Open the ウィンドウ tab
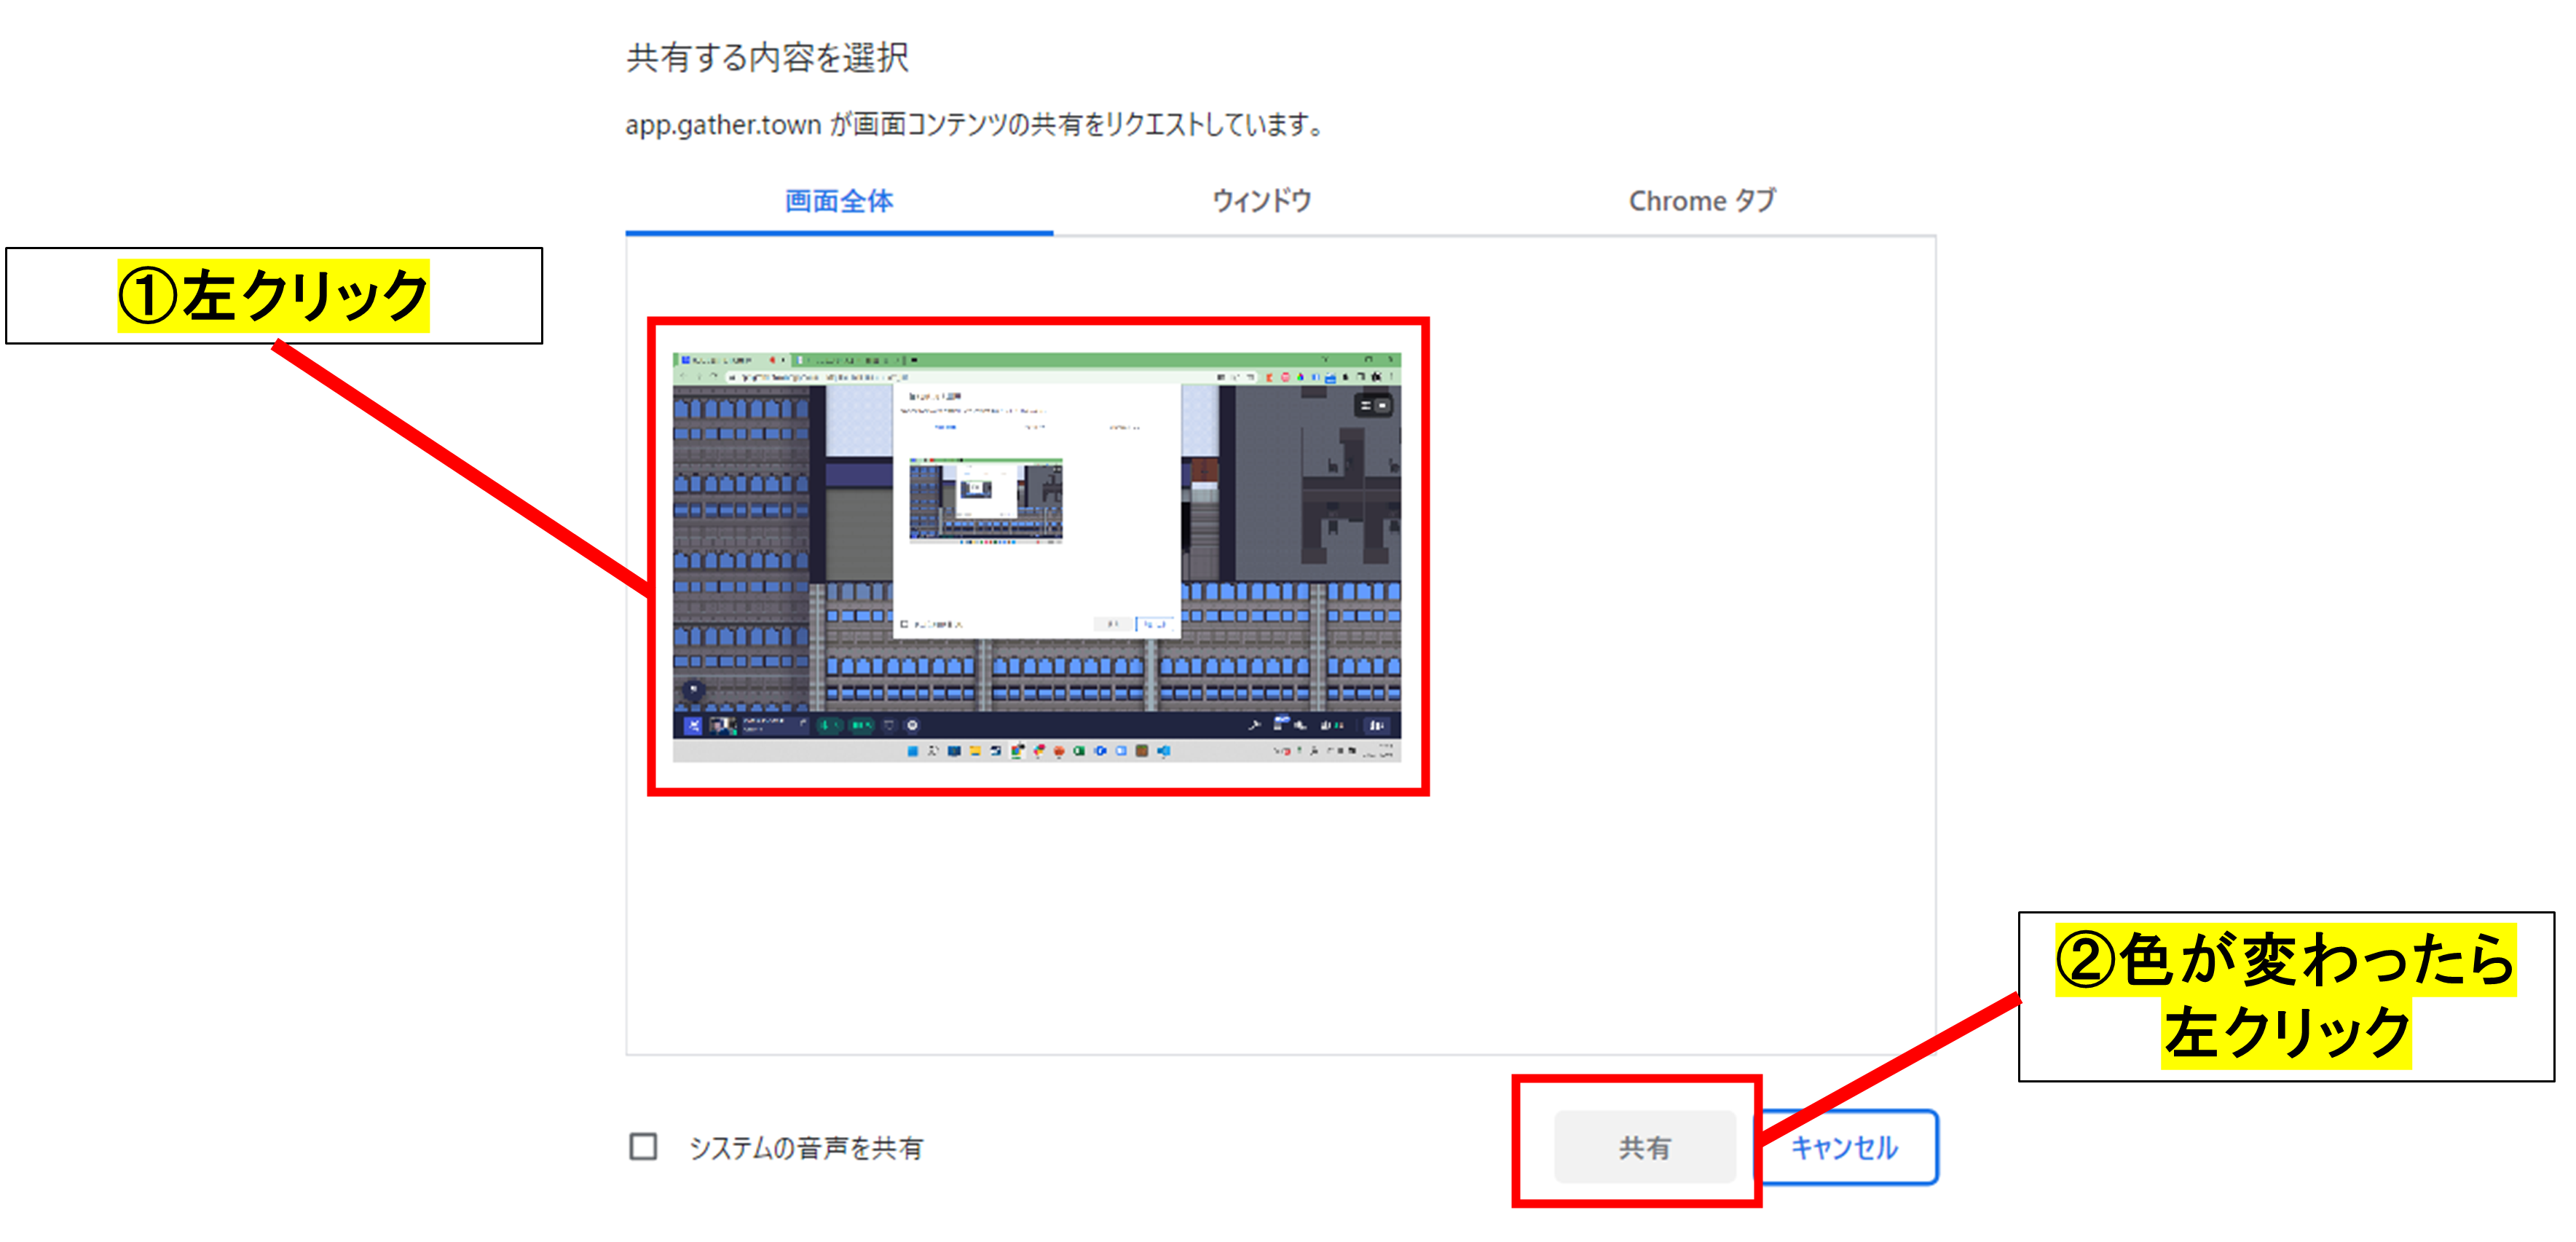2576x1242 pixels. pos(1261,201)
